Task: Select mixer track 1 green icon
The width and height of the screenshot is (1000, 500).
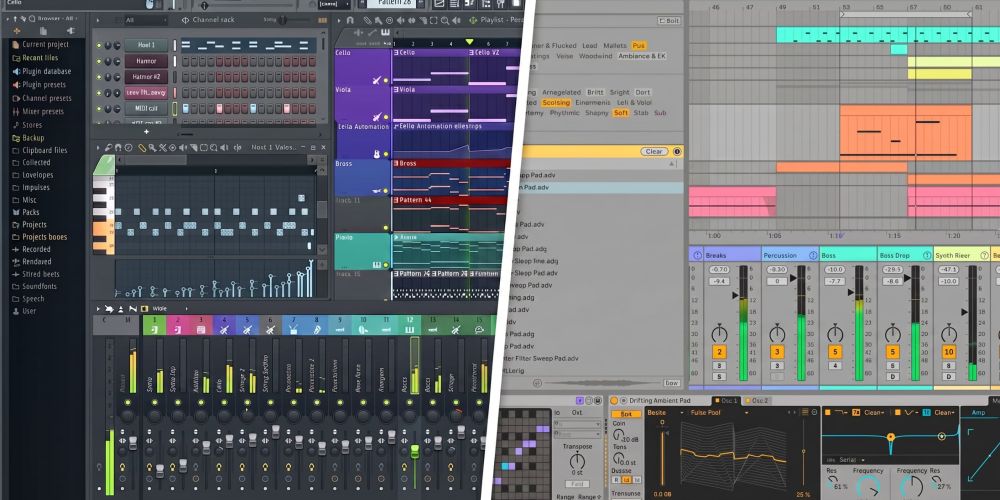Action: point(154,329)
